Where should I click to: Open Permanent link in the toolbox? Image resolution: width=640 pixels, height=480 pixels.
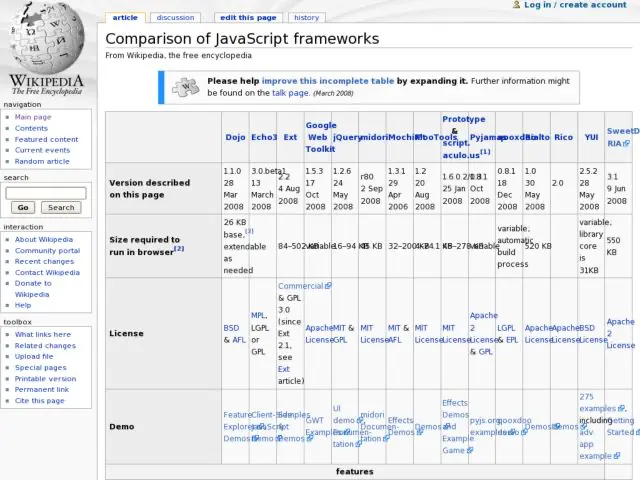coord(42,389)
